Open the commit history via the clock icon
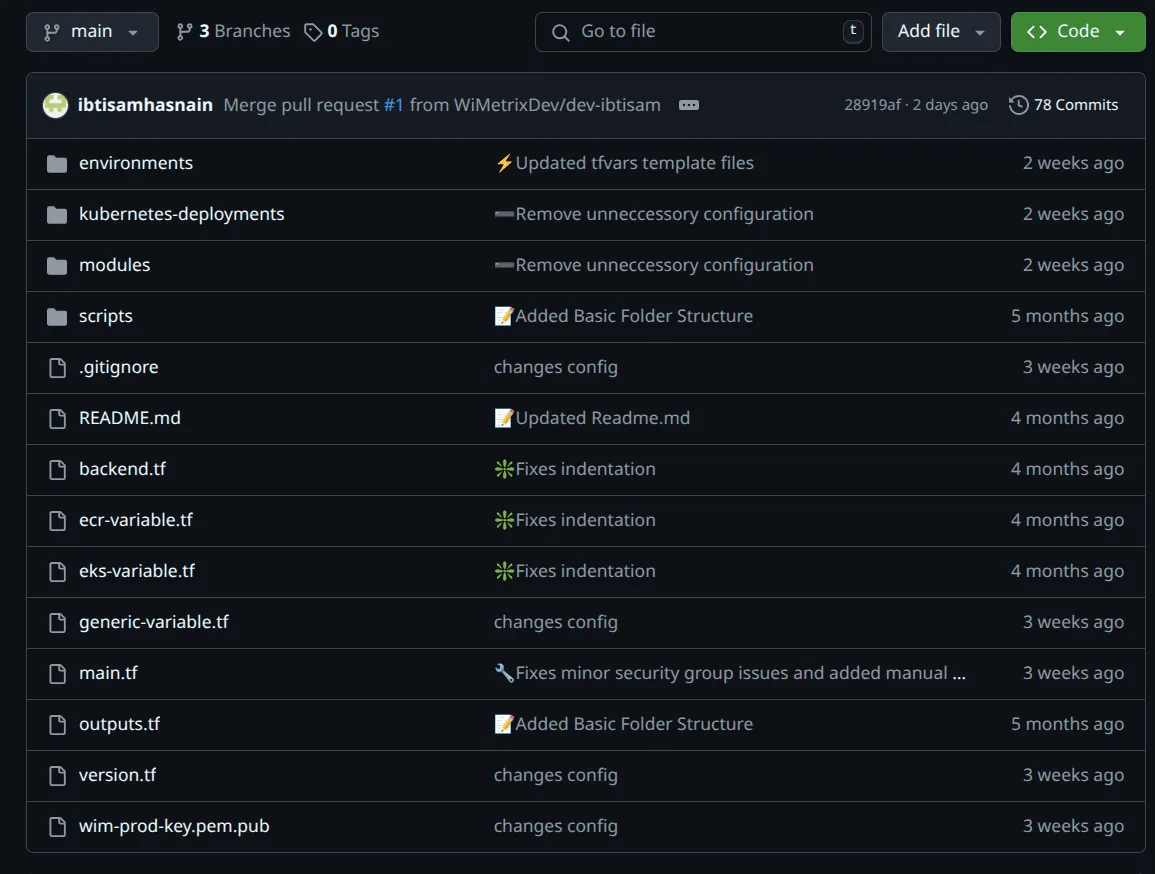This screenshot has height=874, width=1155. click(1019, 104)
